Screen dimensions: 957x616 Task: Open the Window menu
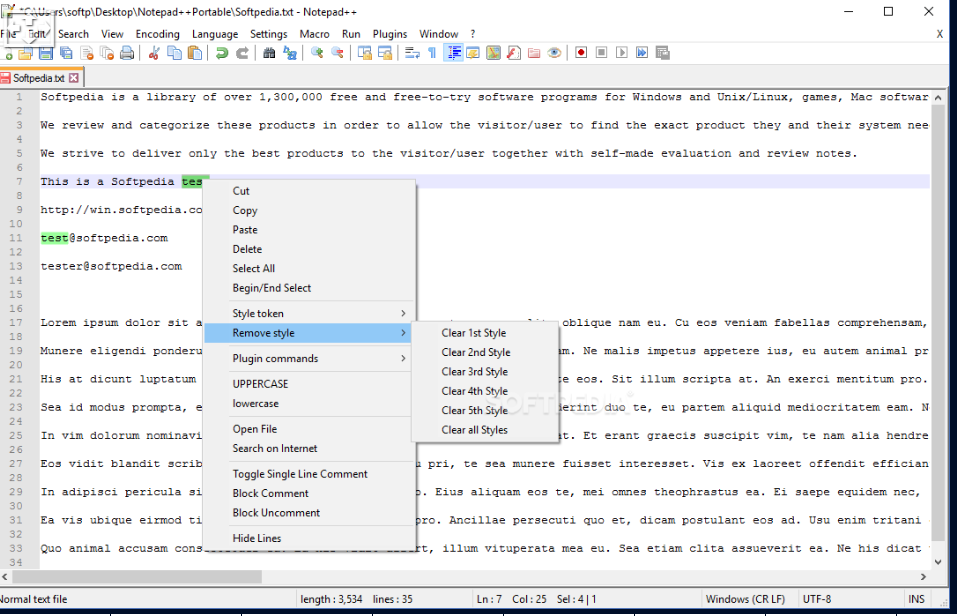click(438, 34)
